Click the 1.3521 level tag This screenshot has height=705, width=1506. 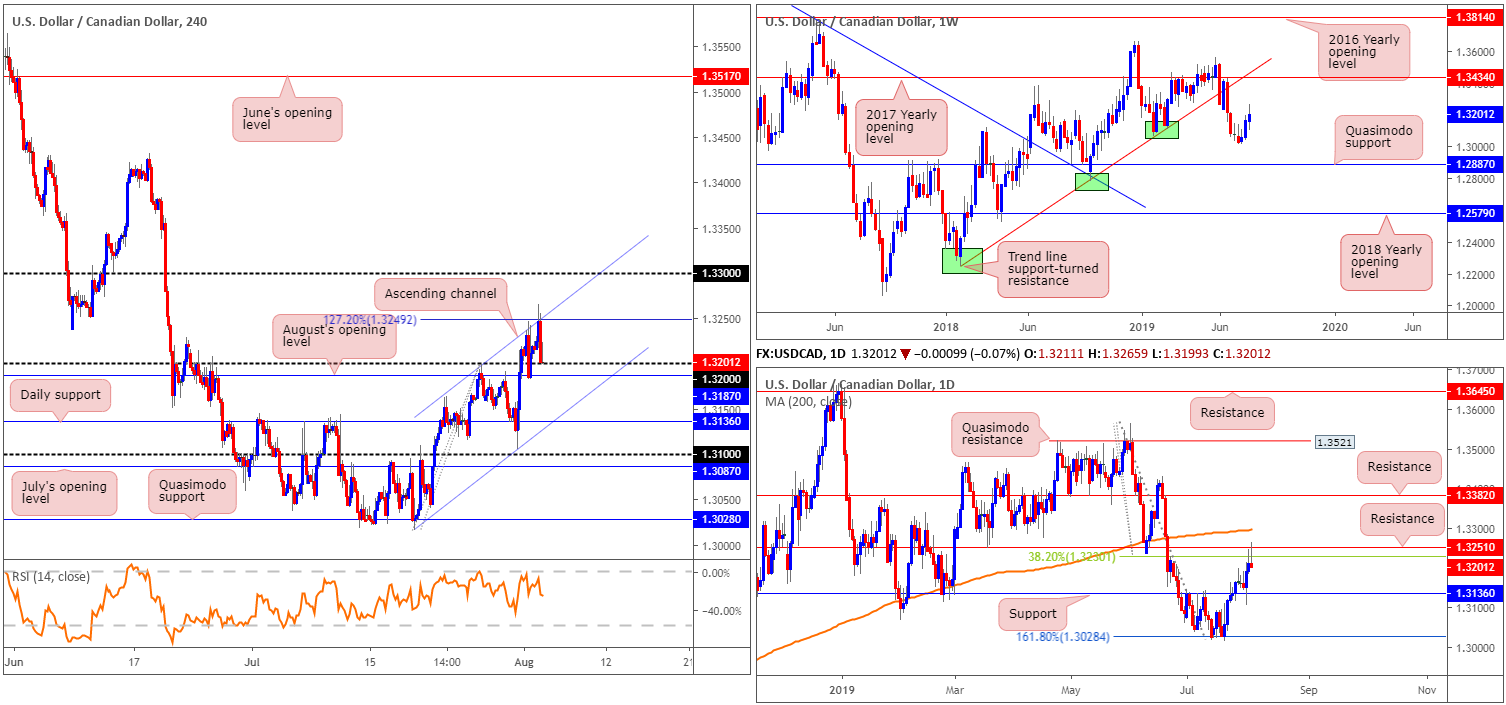pos(1336,441)
